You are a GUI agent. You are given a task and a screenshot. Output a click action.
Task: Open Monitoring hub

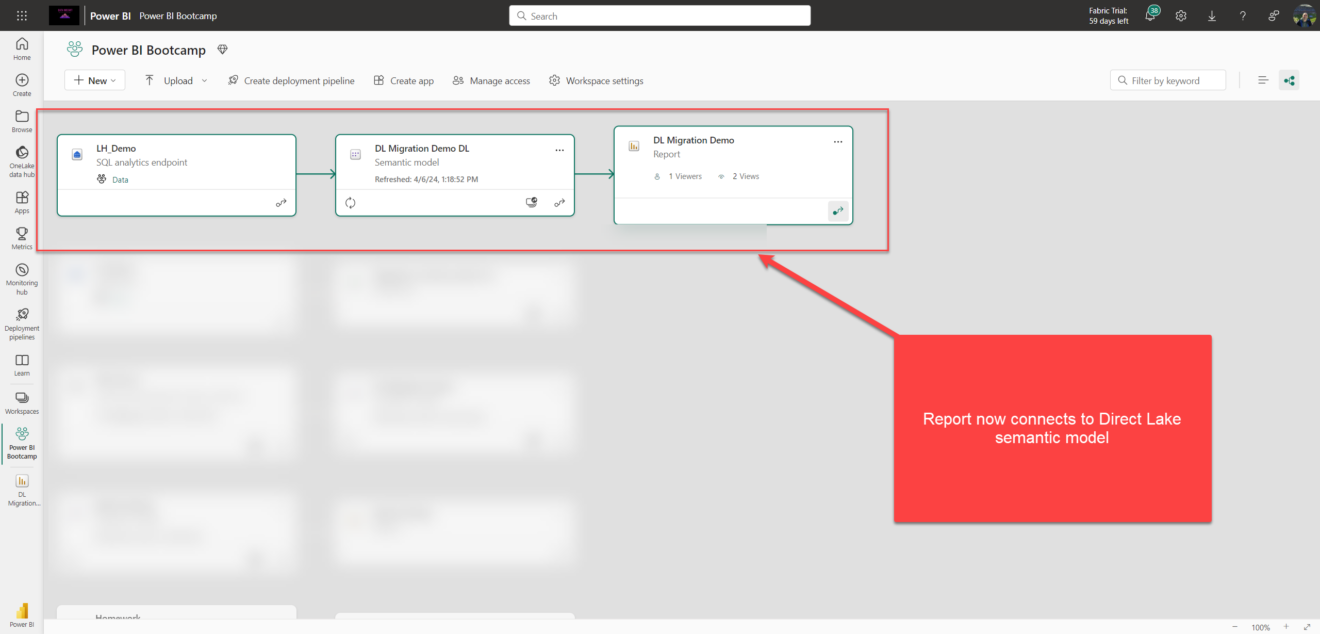click(22, 279)
